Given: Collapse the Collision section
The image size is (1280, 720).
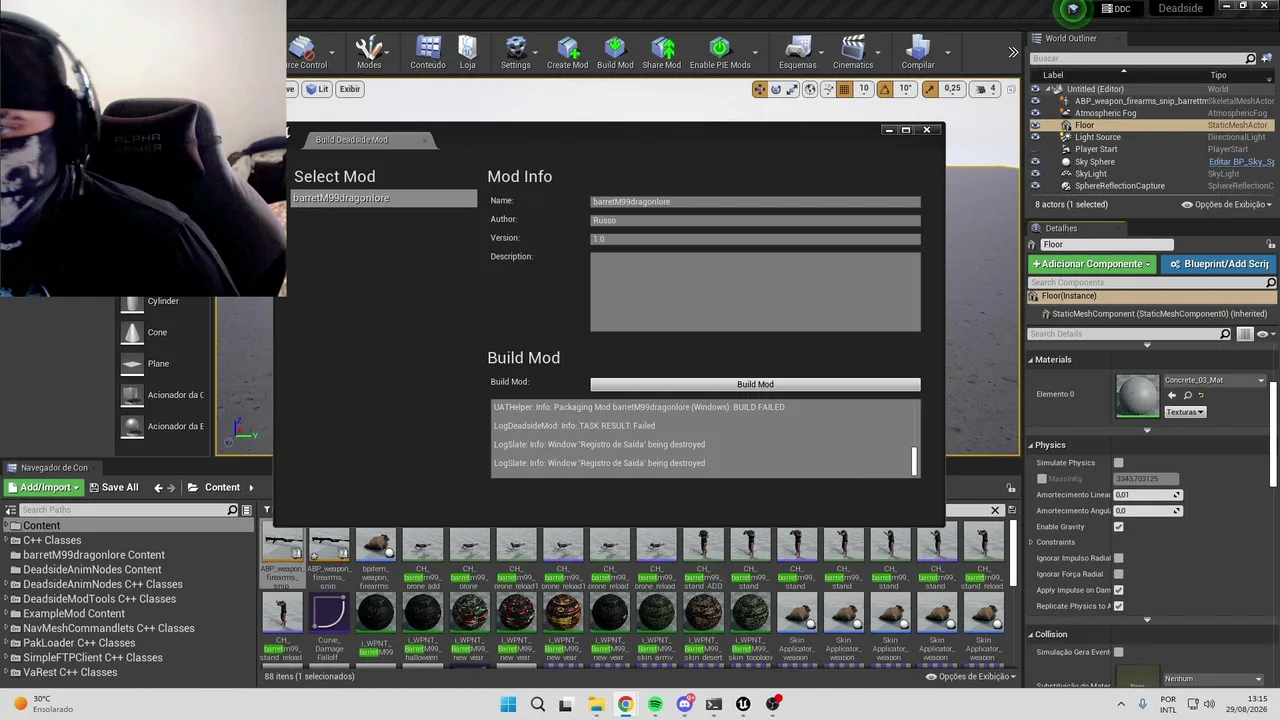Looking at the screenshot, I should [x=1030, y=634].
